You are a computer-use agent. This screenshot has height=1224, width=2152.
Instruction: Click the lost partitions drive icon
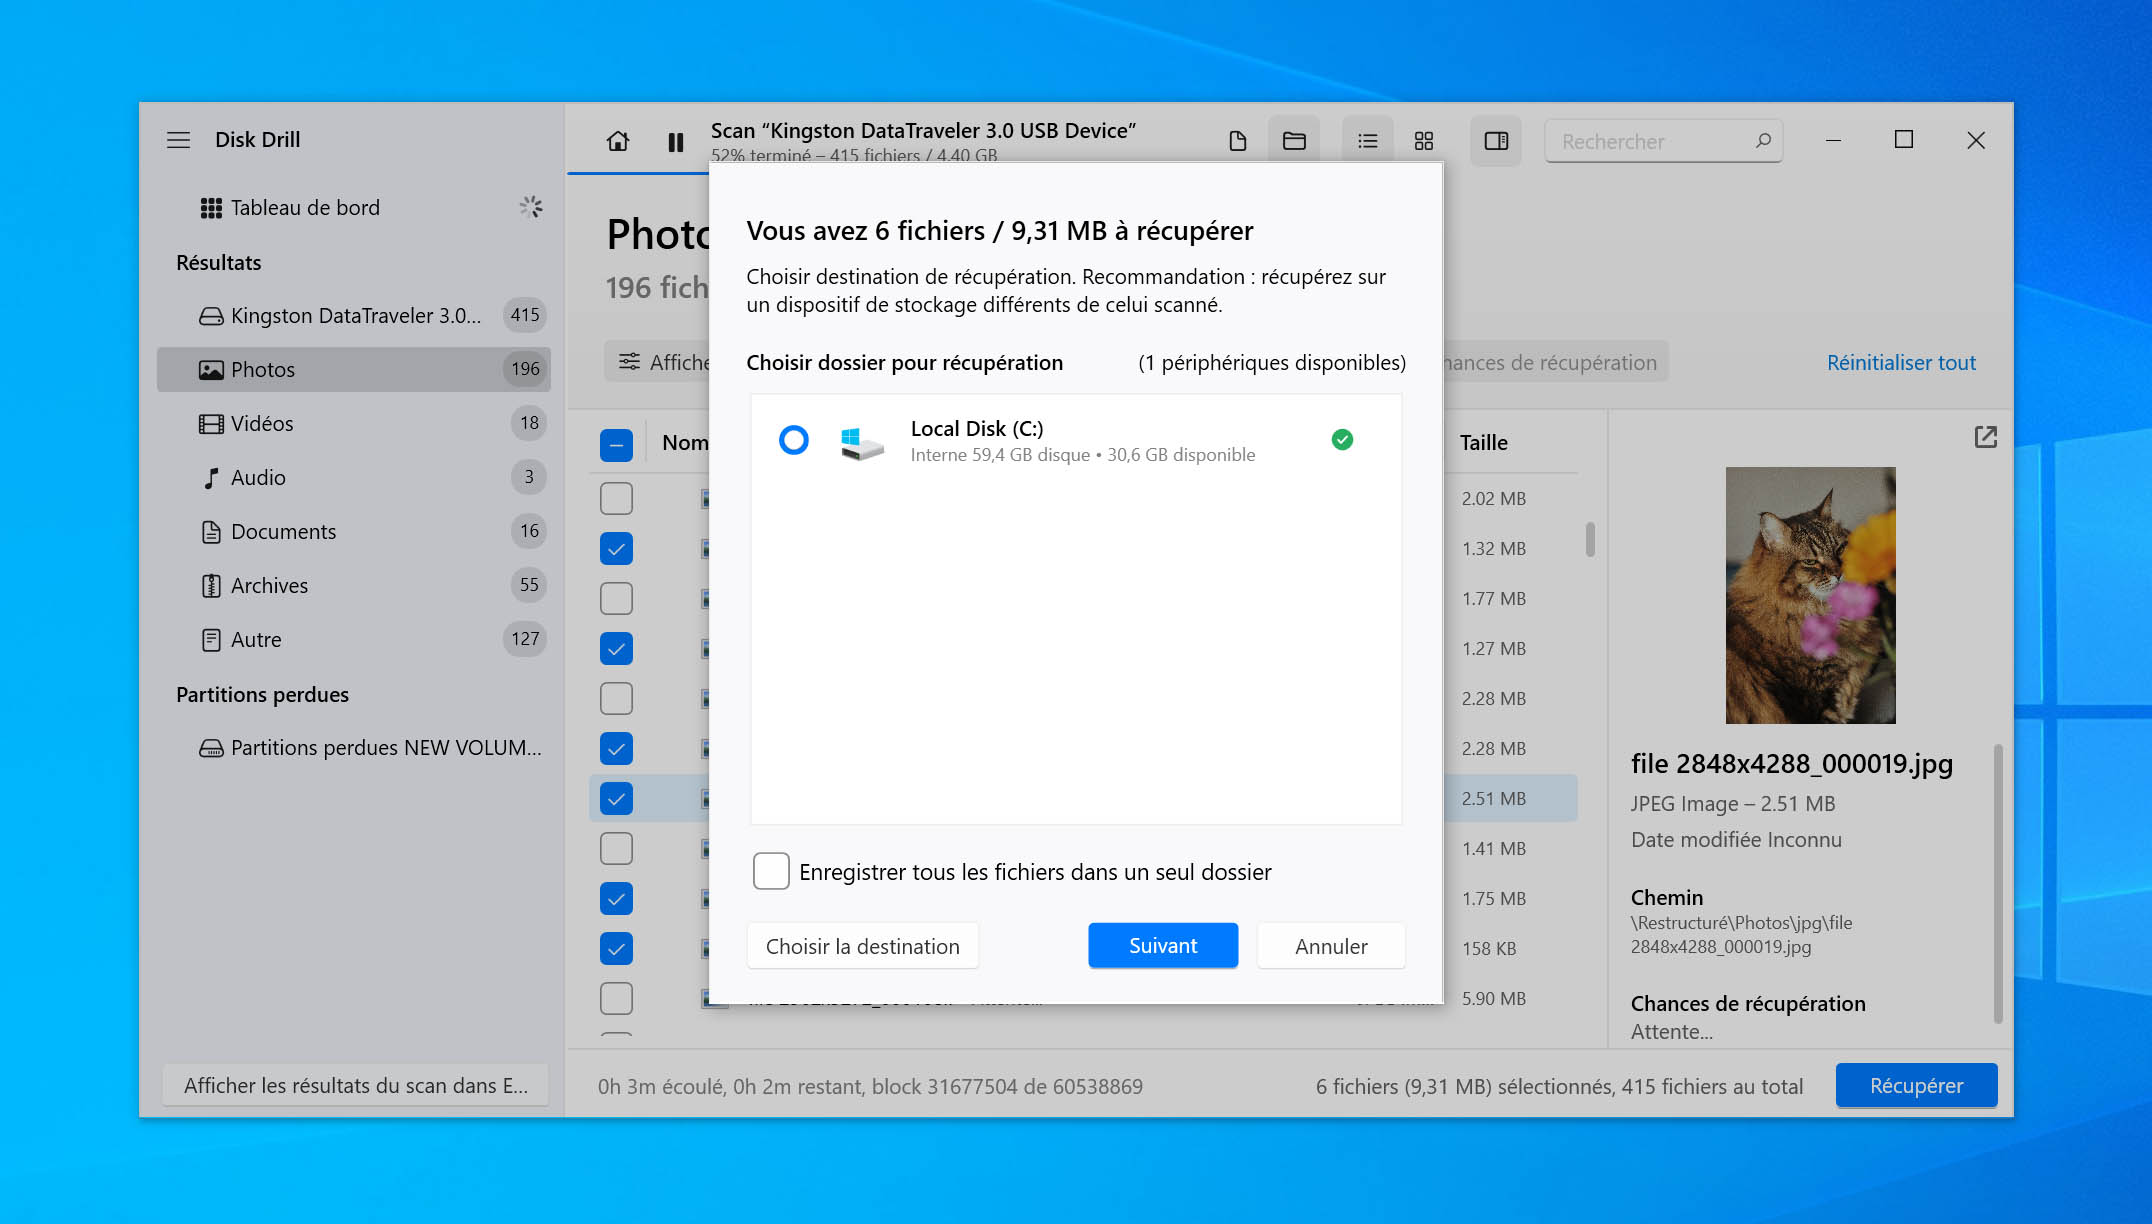tap(211, 748)
